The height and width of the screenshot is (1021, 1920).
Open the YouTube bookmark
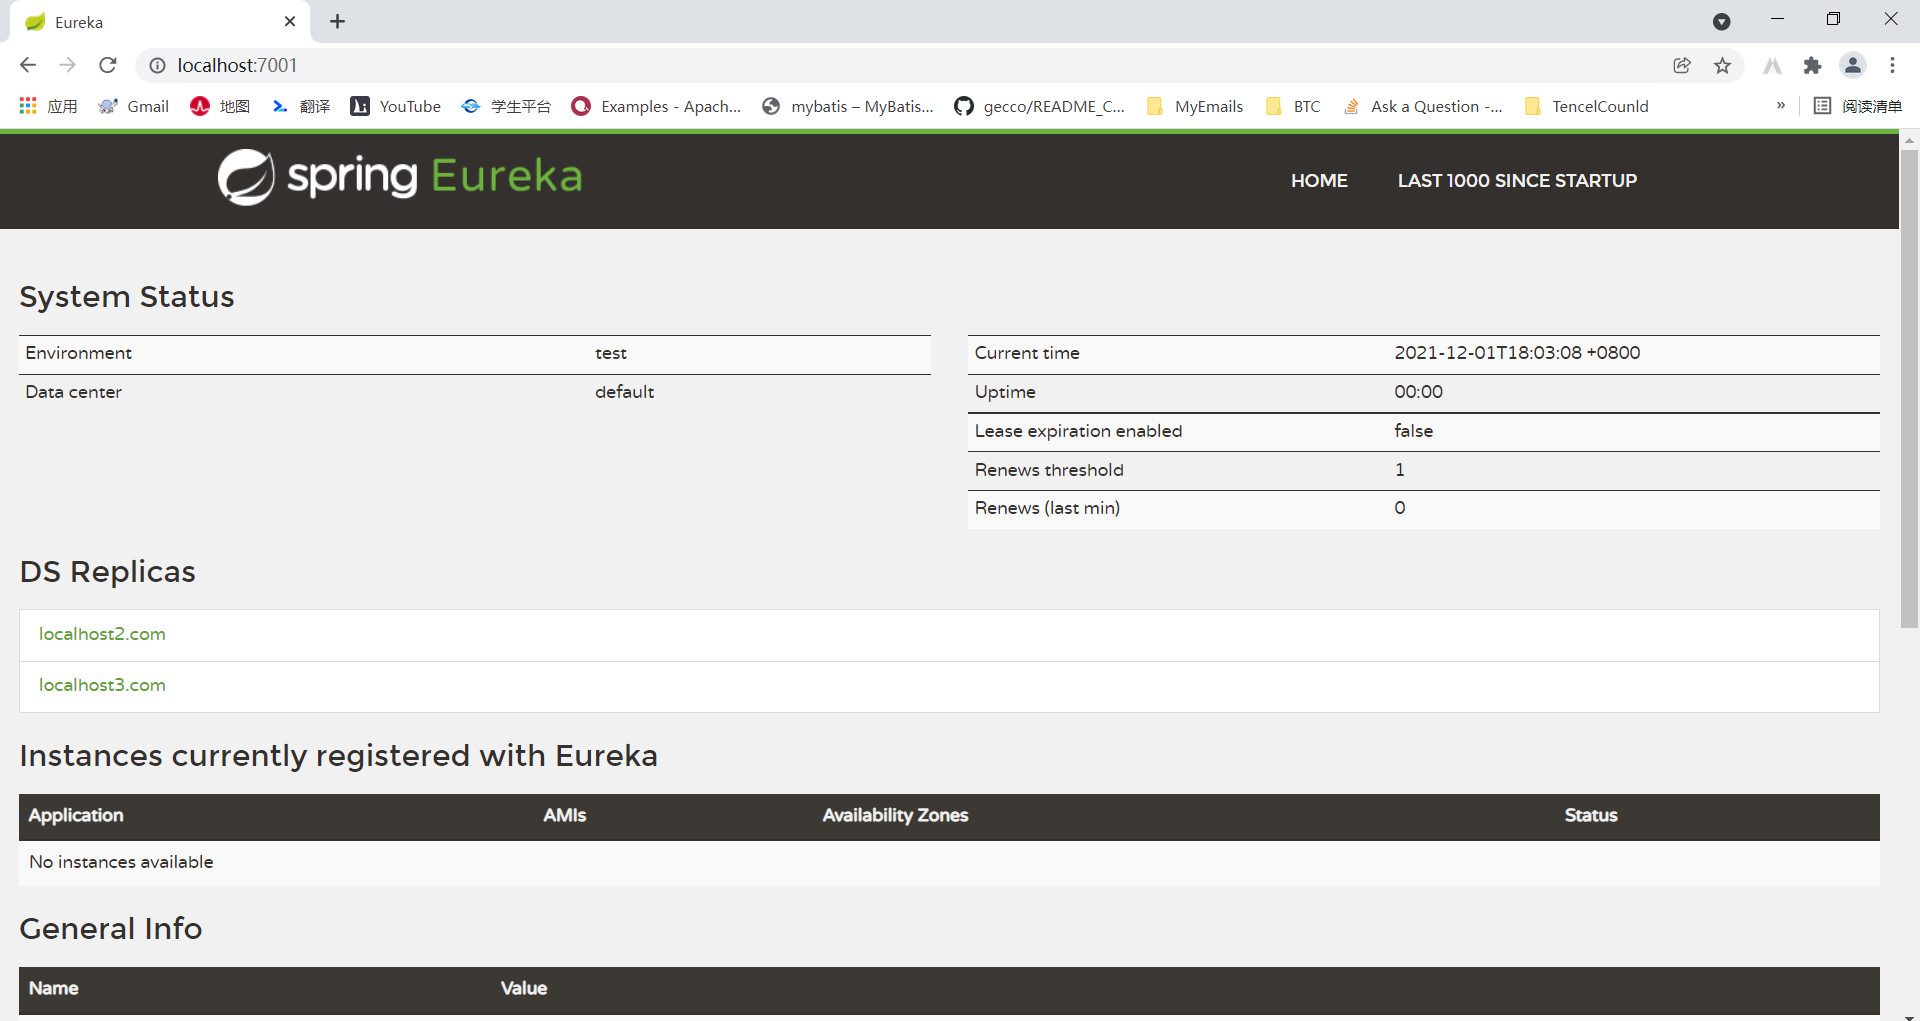(x=395, y=106)
